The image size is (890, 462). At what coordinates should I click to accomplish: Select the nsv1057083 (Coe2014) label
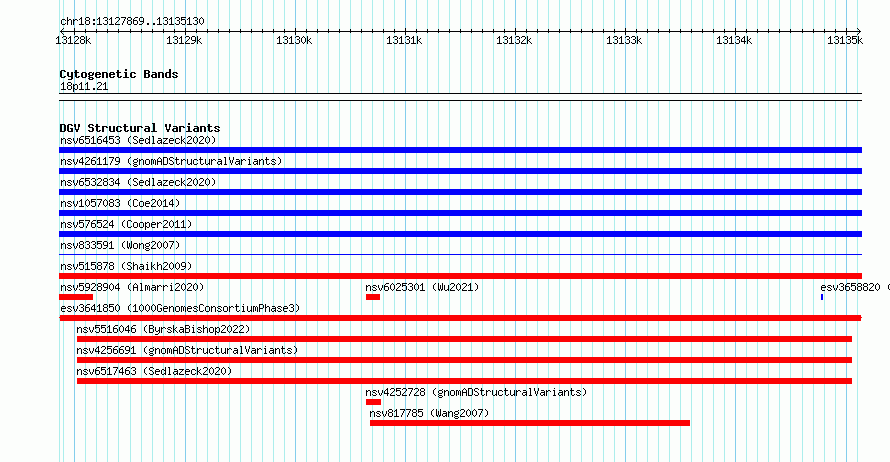click(120, 203)
